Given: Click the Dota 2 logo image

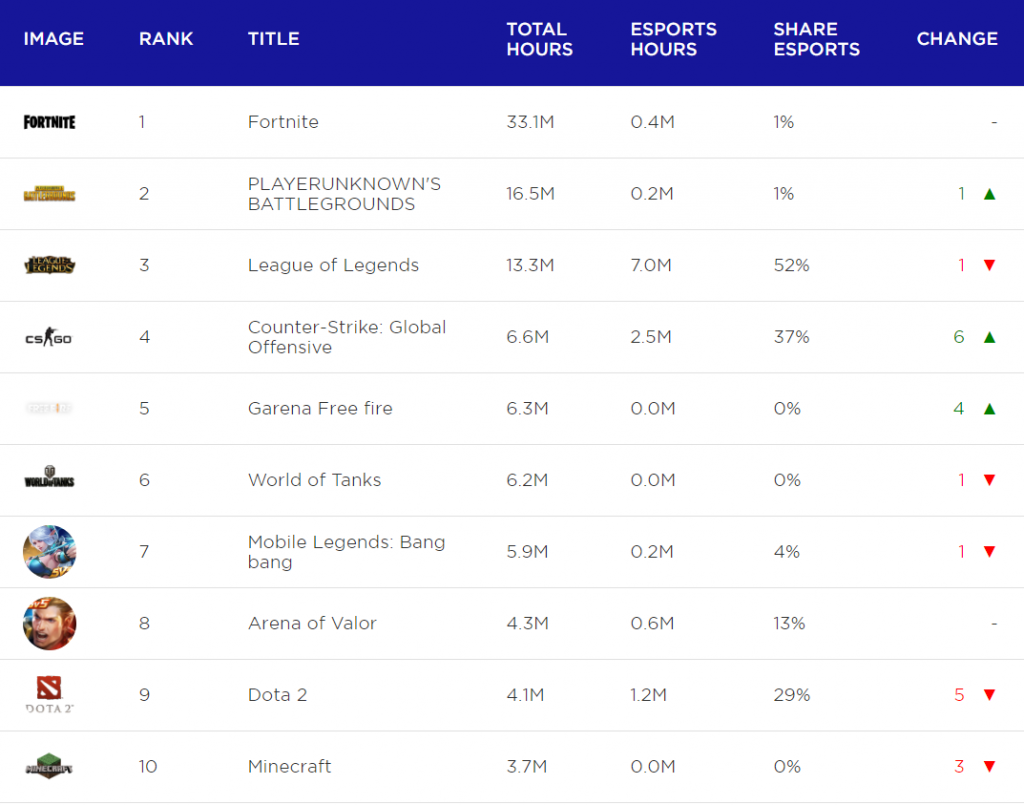Looking at the screenshot, I should [49, 695].
